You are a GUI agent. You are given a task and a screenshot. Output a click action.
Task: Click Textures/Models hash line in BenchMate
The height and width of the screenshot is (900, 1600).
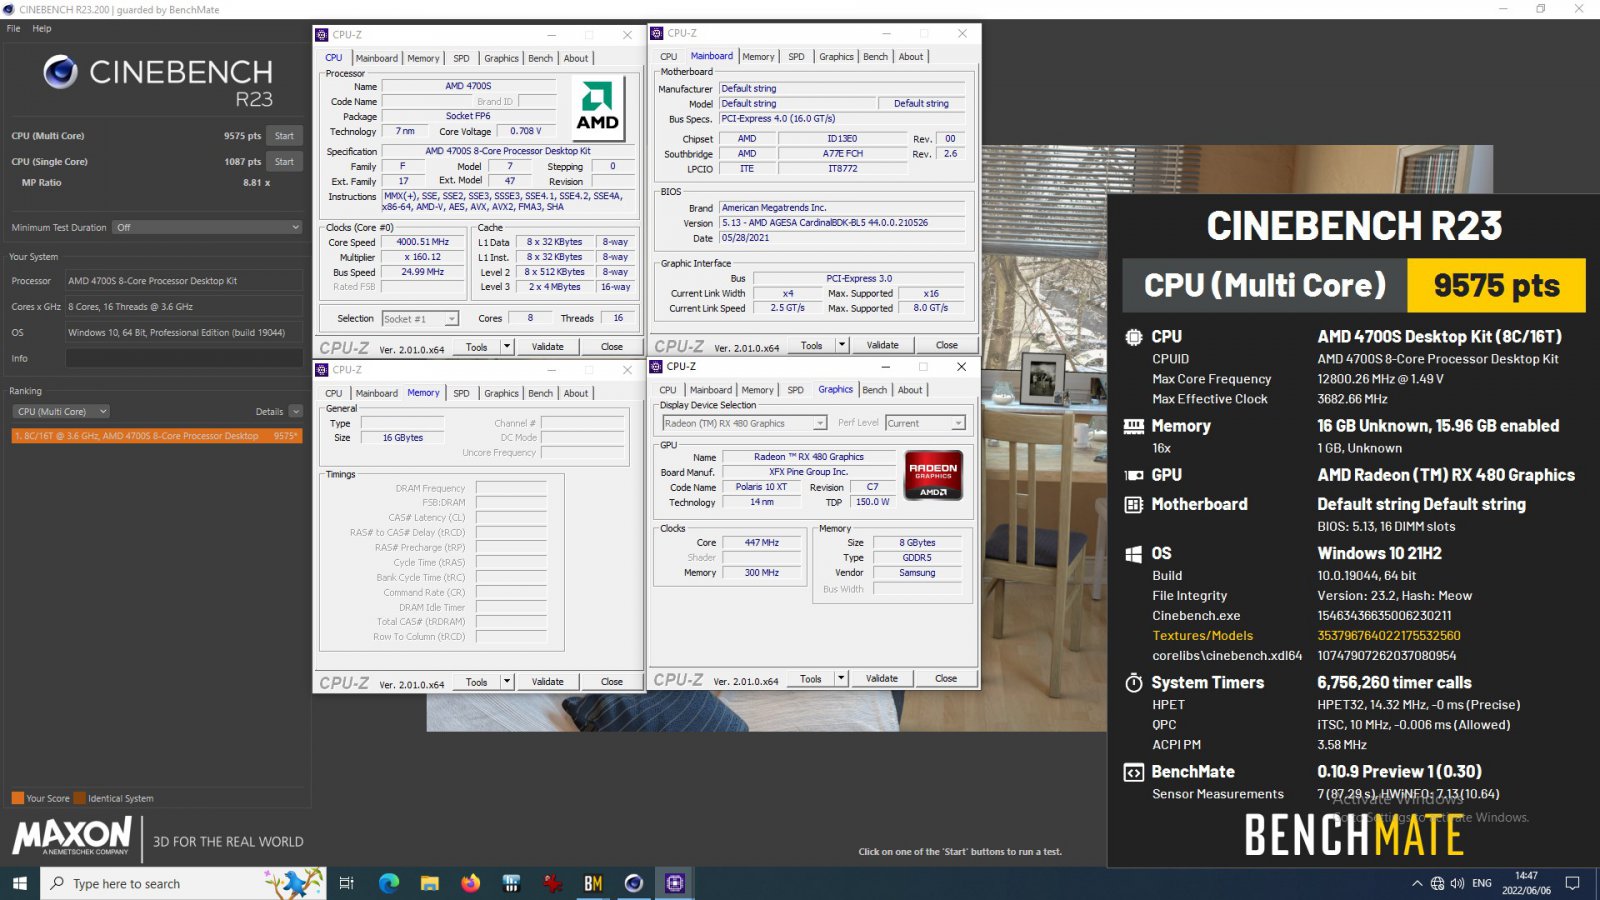(x=1306, y=636)
